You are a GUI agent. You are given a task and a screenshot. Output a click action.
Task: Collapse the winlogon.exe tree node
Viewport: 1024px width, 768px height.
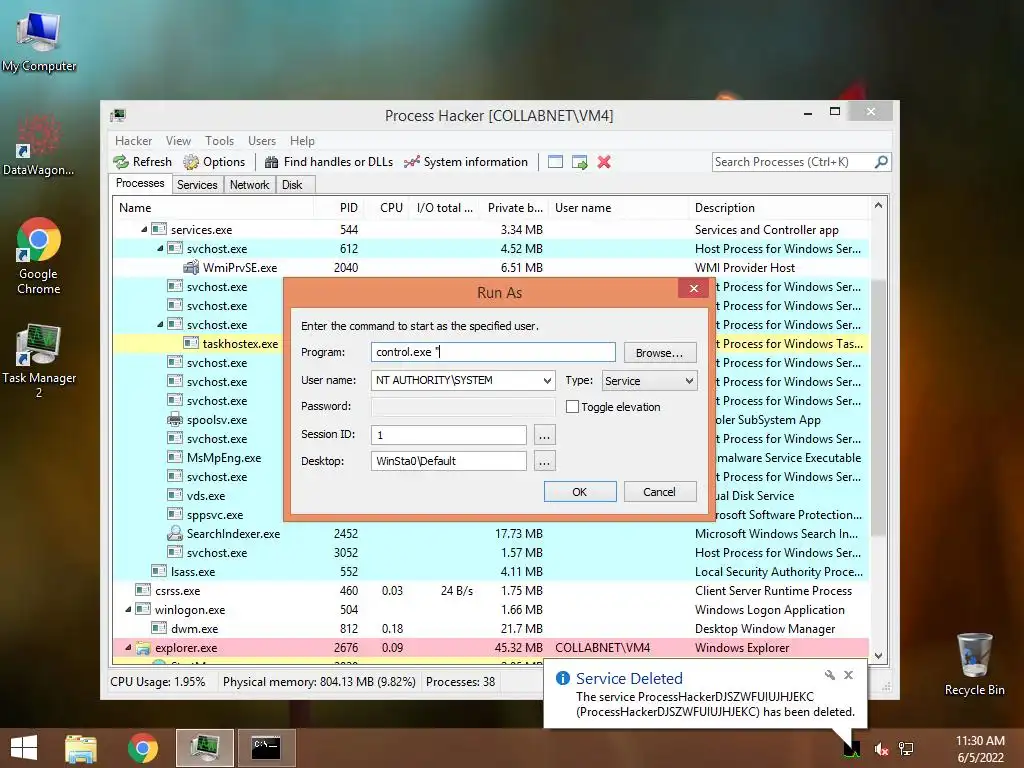click(x=128, y=609)
